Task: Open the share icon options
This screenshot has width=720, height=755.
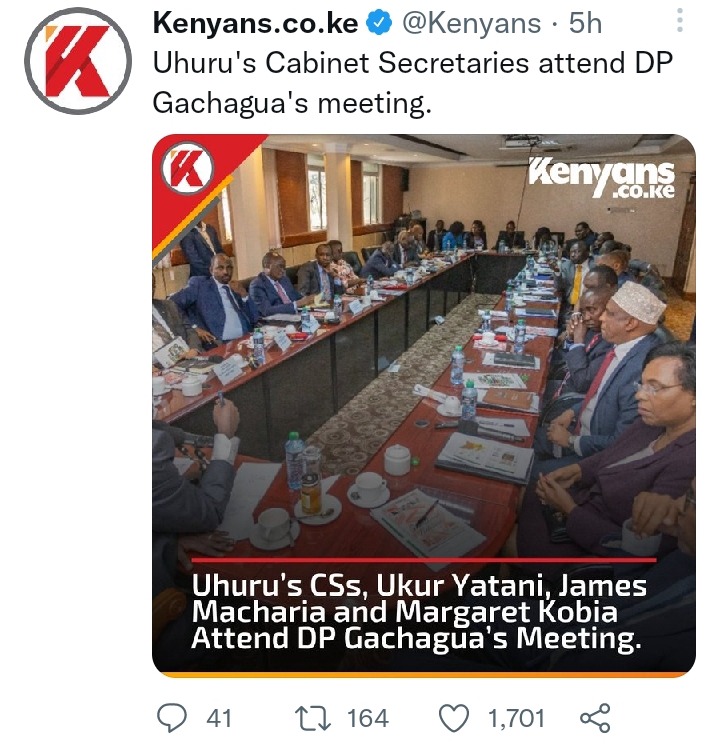Action: point(595,718)
